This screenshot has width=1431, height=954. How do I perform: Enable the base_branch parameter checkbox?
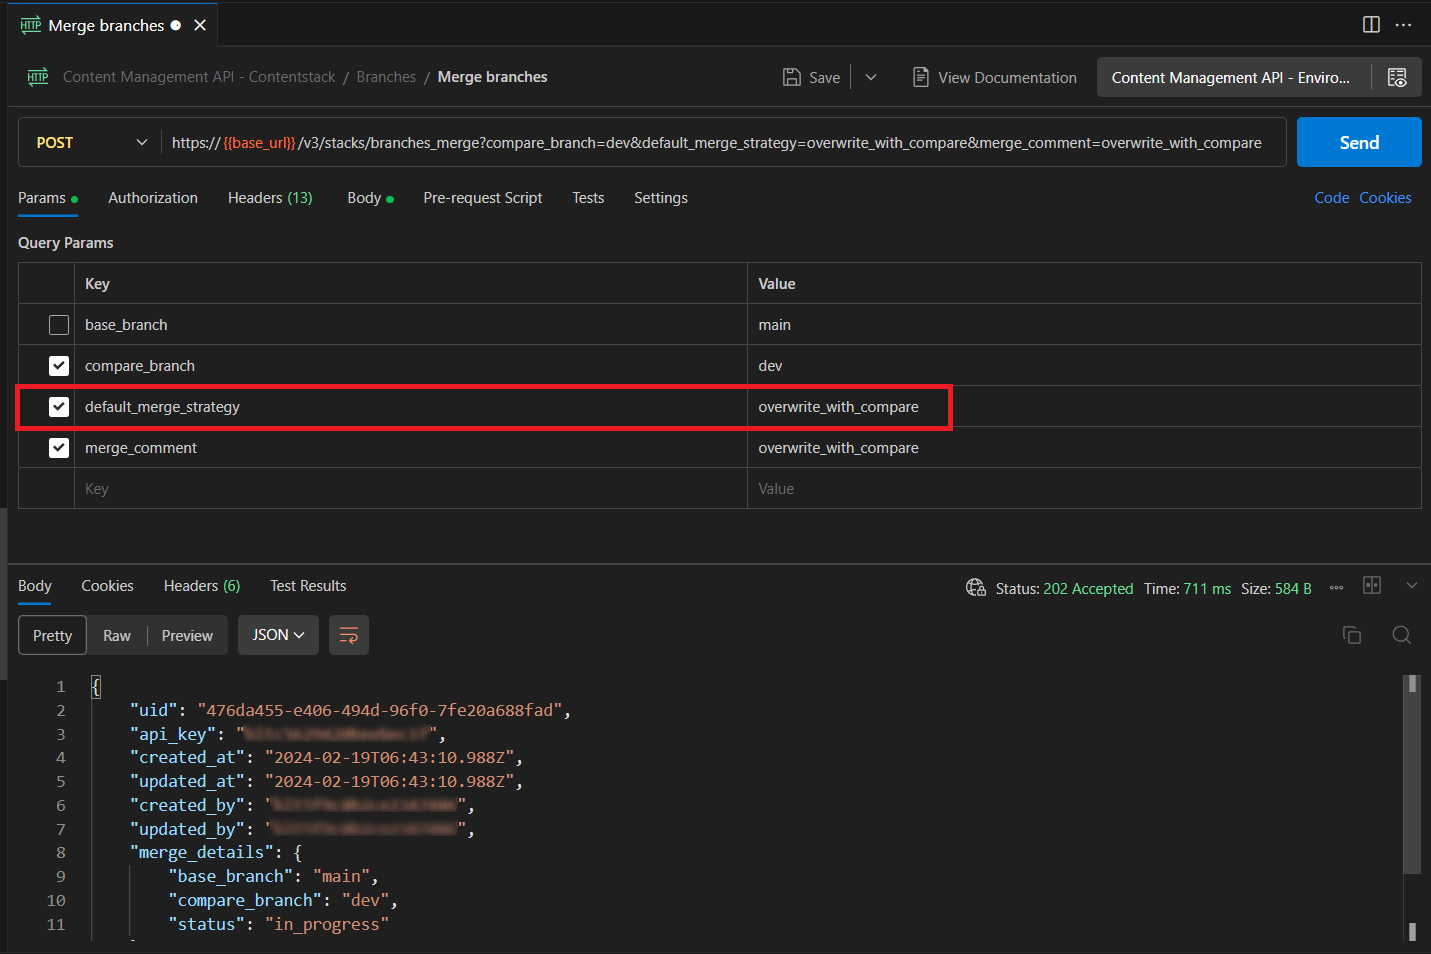point(59,325)
